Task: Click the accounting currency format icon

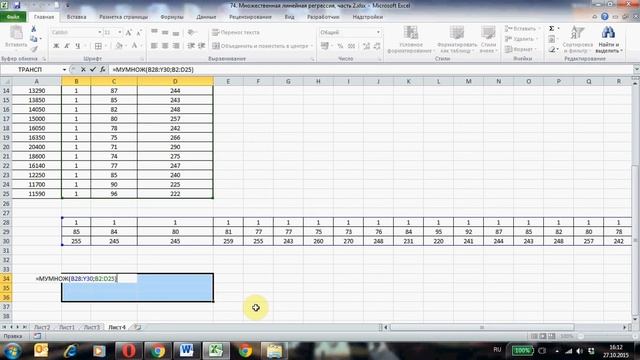Action: click(325, 46)
